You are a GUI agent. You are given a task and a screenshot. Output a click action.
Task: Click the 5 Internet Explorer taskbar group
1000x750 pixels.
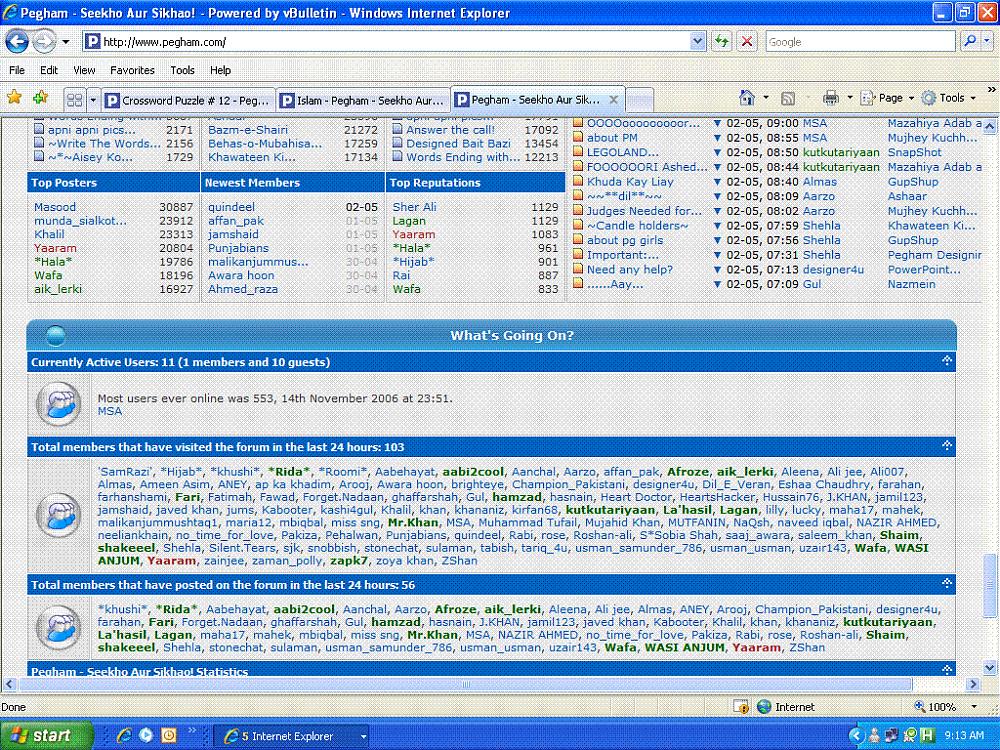point(292,736)
